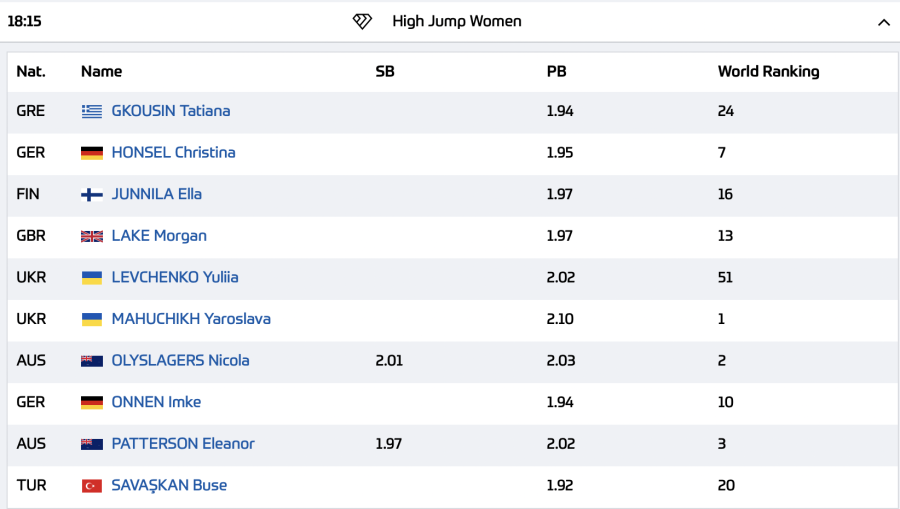Open HONSEL Christina athlete link
The image size is (900, 509).
tap(173, 153)
